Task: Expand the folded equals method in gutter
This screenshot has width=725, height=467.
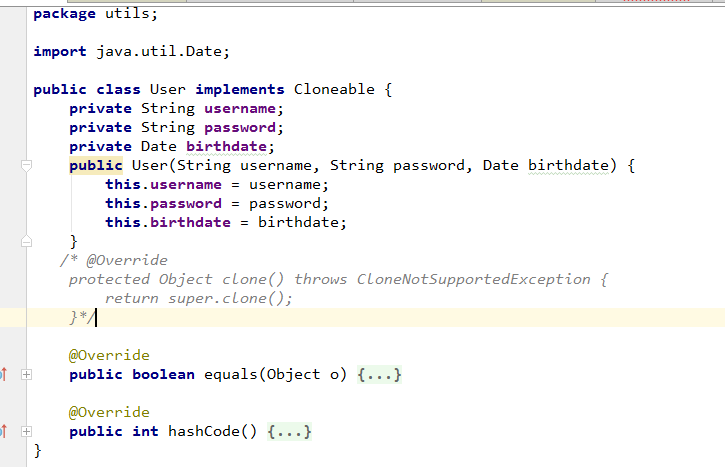Action: [26, 375]
